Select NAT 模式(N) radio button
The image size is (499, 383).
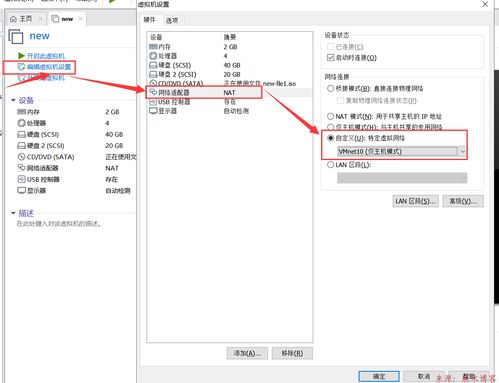330,116
